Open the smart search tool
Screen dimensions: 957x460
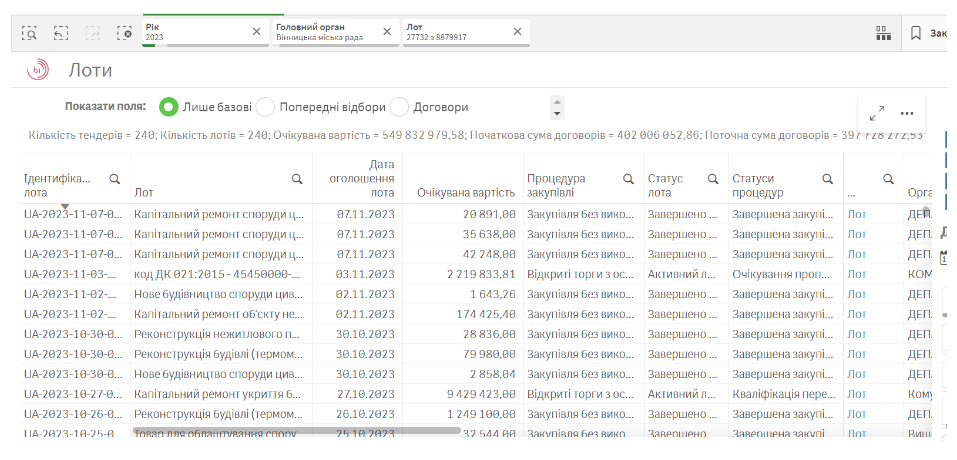[x=30, y=33]
